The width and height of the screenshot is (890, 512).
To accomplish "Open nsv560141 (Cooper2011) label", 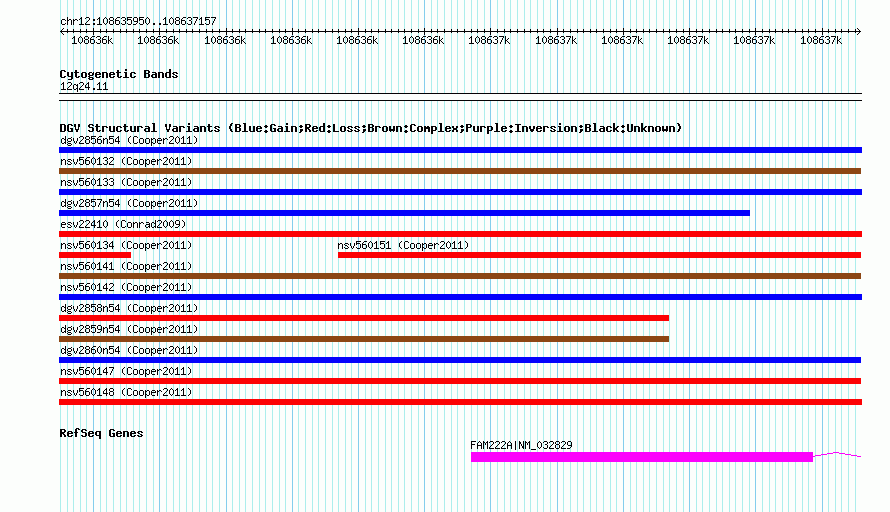I will click(x=126, y=266).
